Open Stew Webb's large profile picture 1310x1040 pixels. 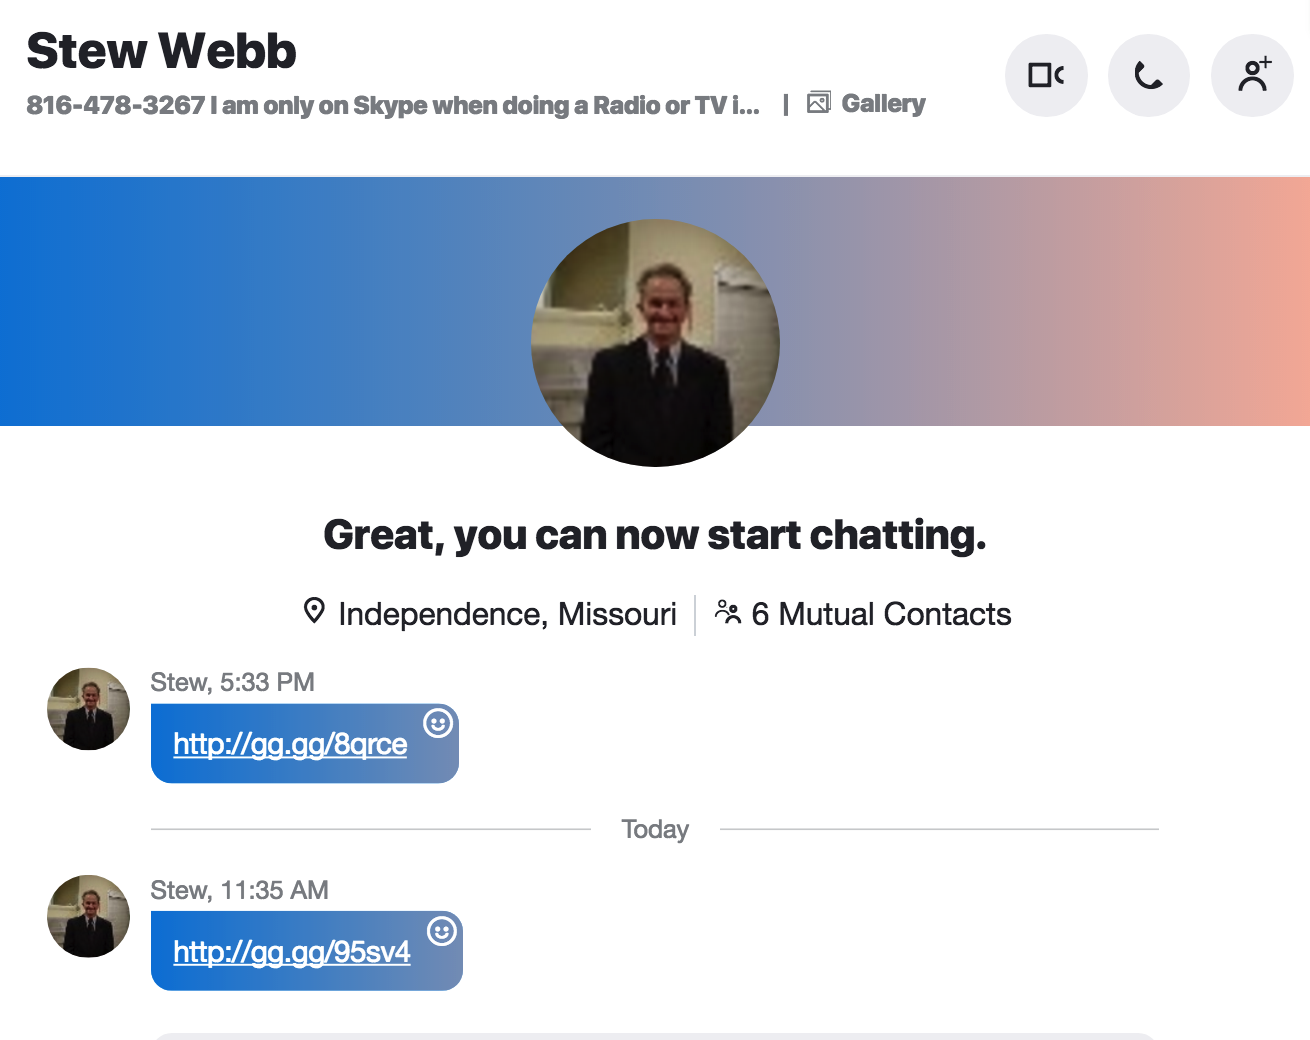click(655, 343)
